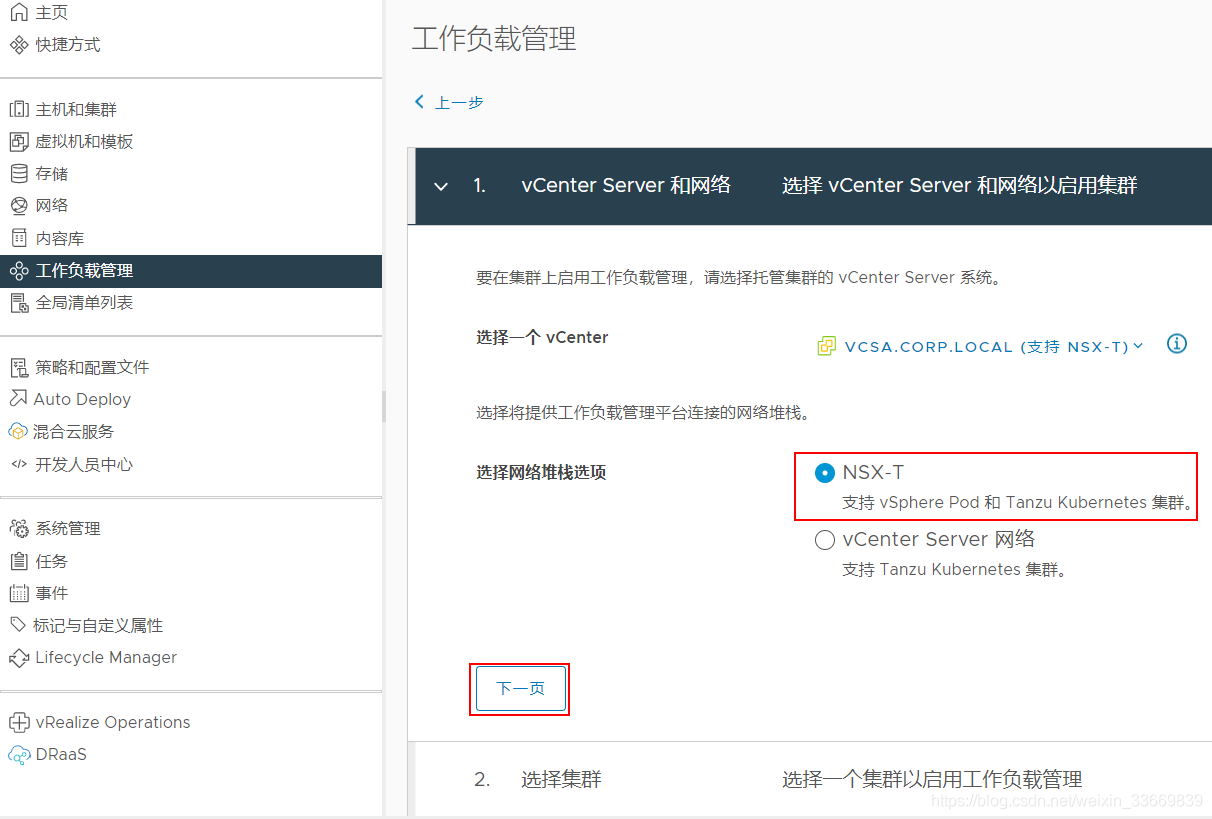
Task: Click the 网络 network globe icon
Action: coord(19,205)
